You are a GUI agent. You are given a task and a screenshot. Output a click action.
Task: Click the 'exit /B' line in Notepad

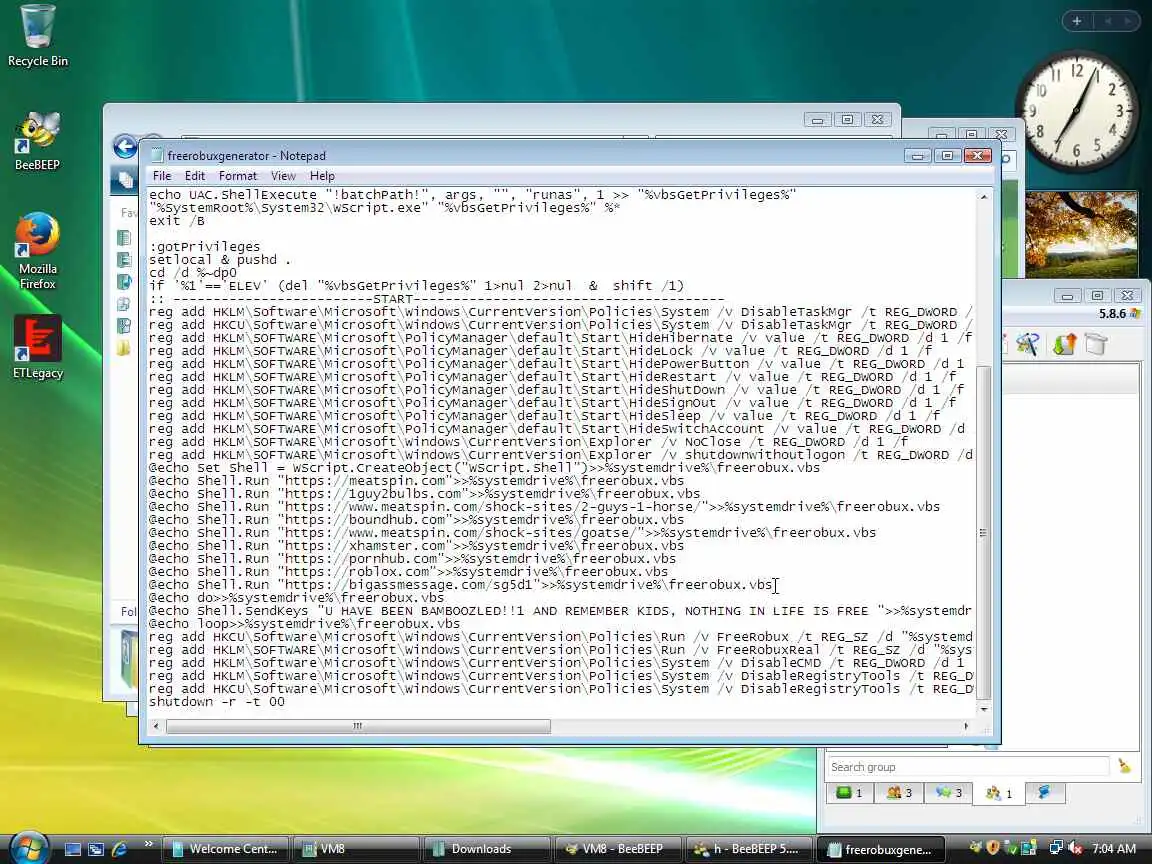click(176, 220)
